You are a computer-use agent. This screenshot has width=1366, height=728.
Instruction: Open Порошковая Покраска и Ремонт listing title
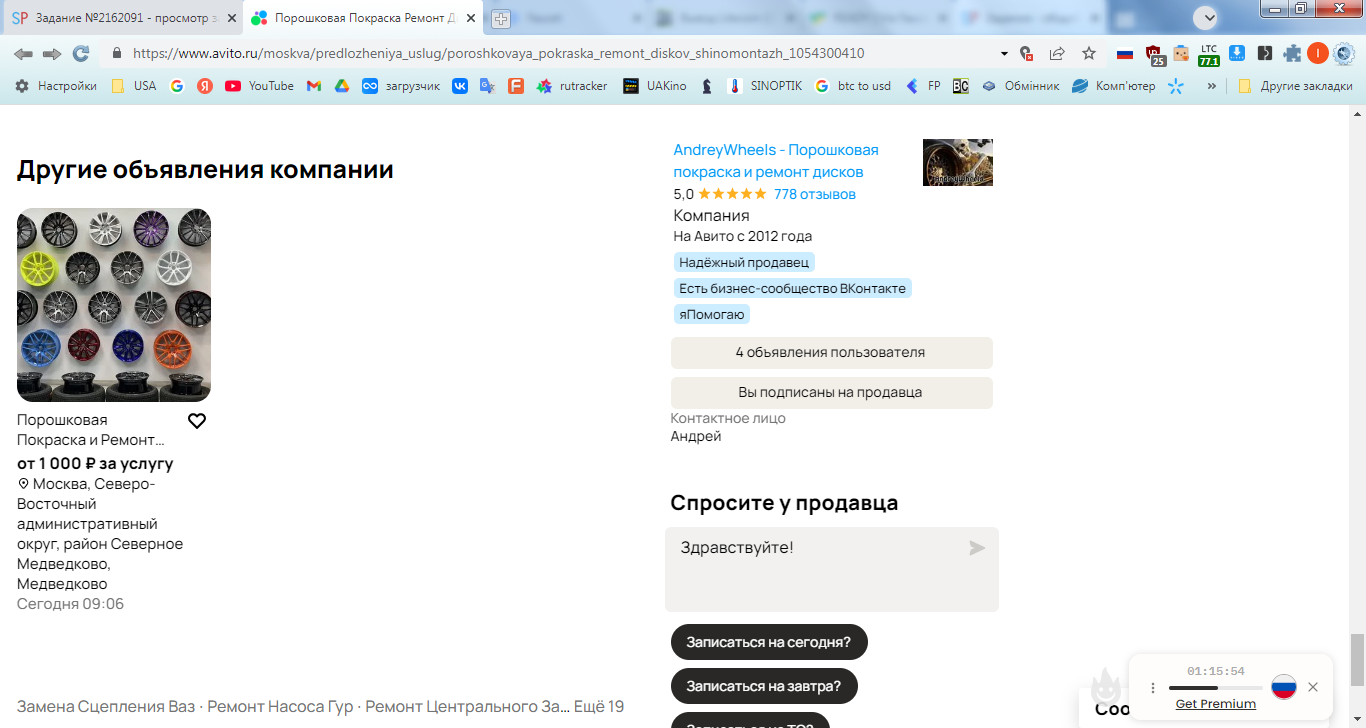click(90, 430)
